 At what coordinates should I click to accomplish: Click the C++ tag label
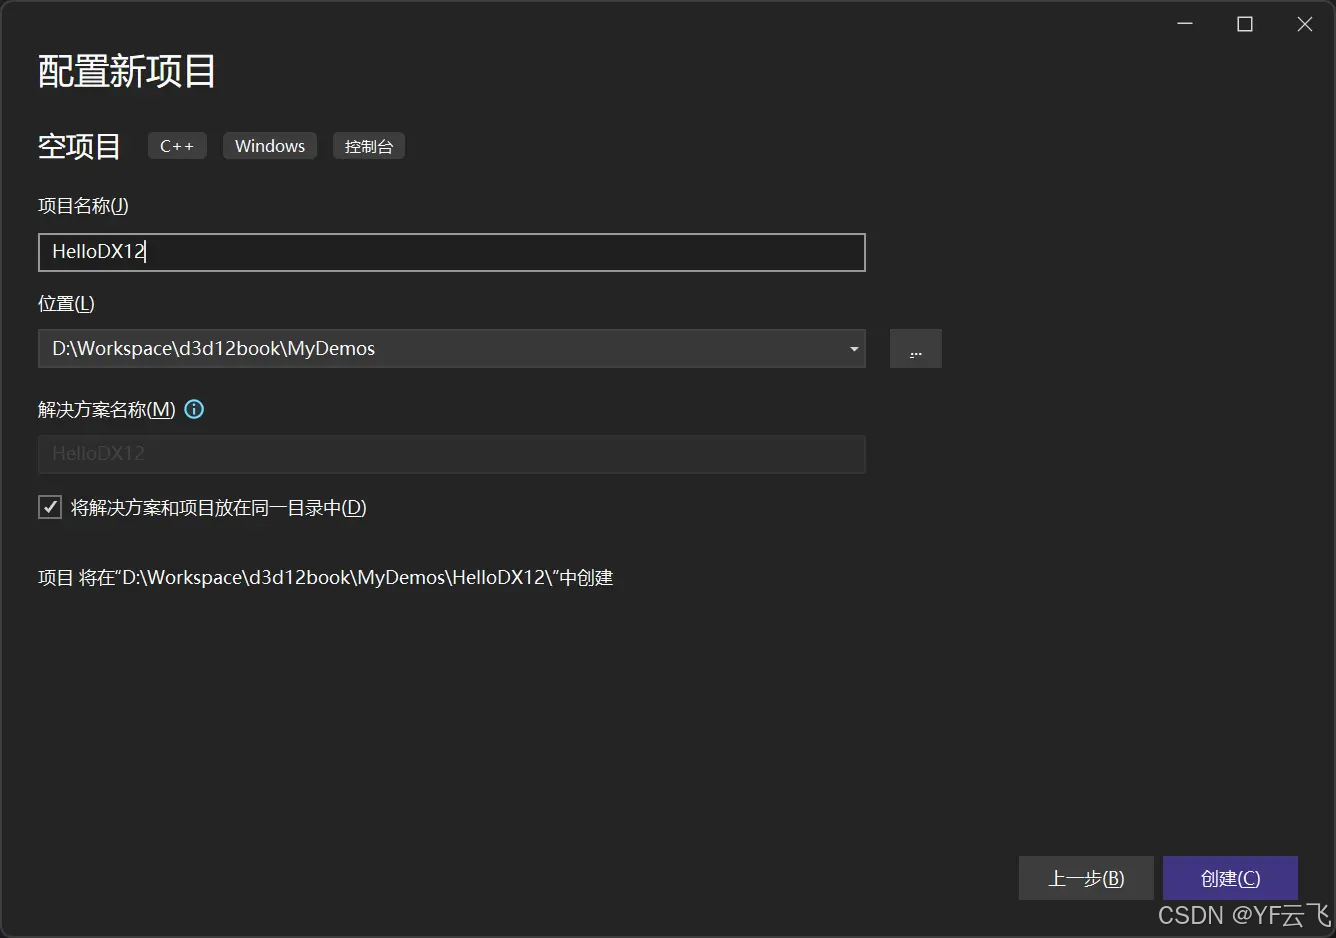[176, 145]
